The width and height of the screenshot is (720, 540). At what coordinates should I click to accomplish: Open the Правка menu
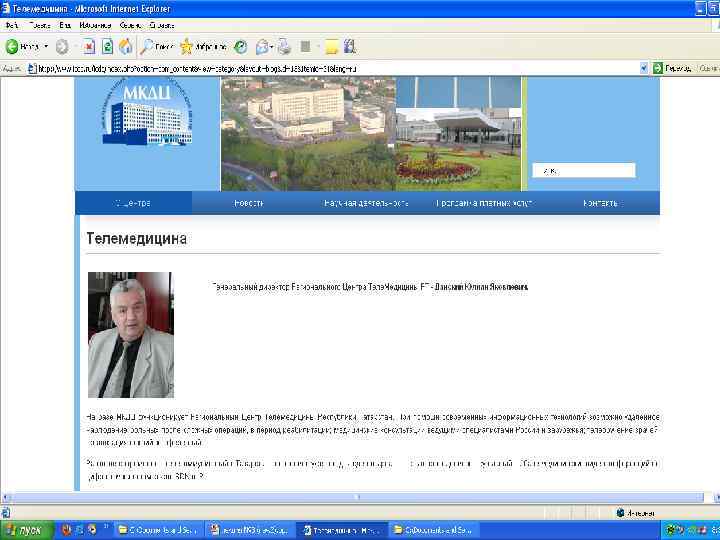(x=39, y=25)
